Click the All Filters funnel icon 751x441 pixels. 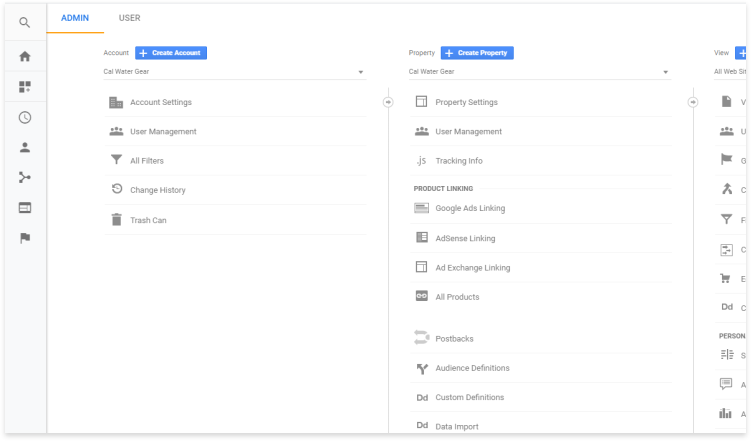(116, 159)
